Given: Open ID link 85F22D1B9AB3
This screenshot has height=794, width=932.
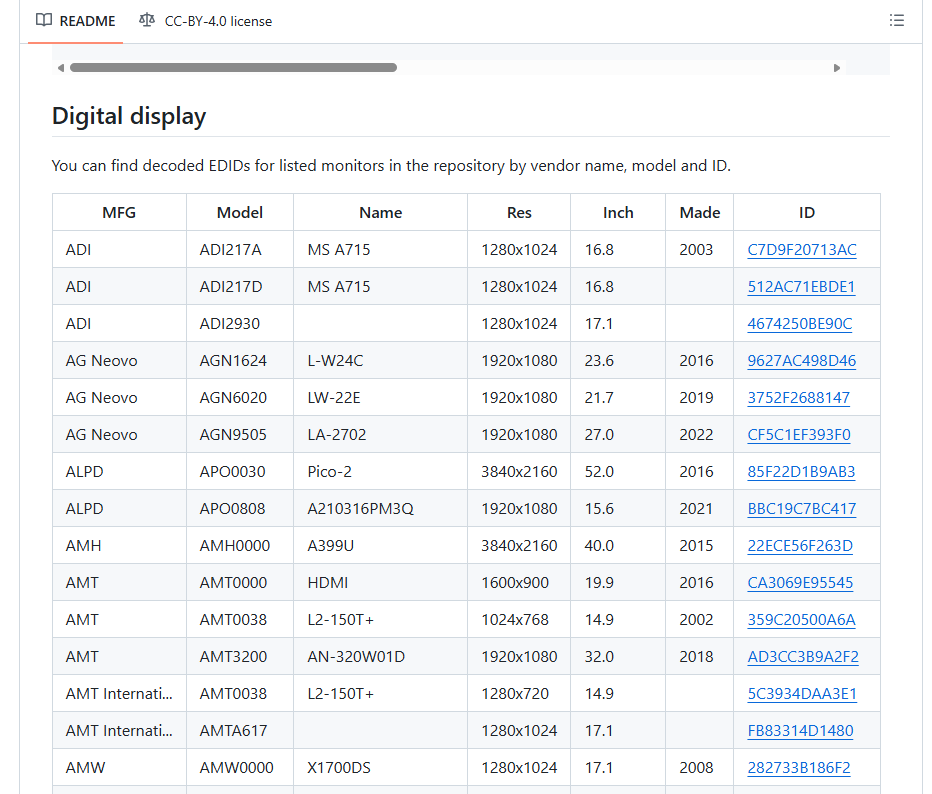Looking at the screenshot, I should (x=801, y=471).
